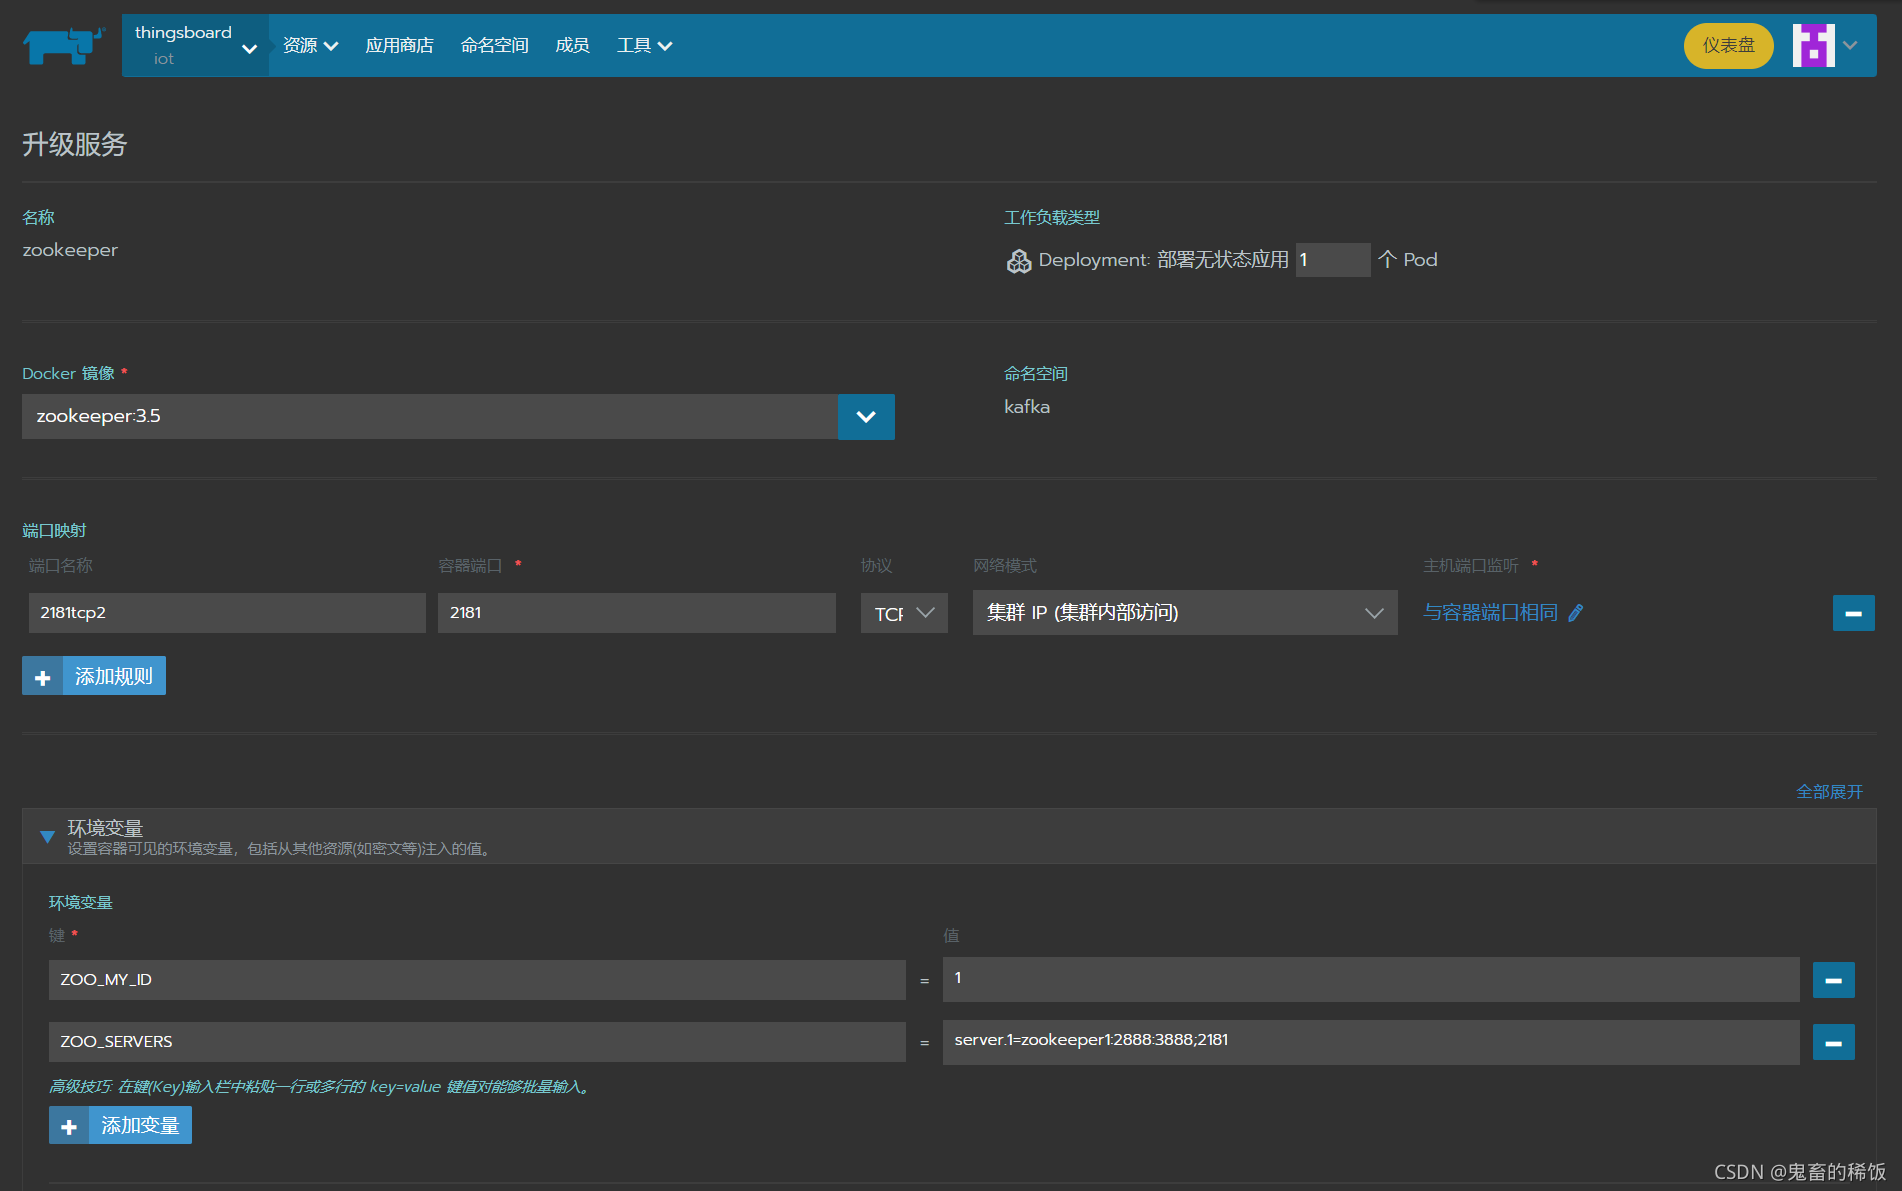The width and height of the screenshot is (1902, 1191).
Task: Expand the user menu chevron
Action: coord(1850,46)
